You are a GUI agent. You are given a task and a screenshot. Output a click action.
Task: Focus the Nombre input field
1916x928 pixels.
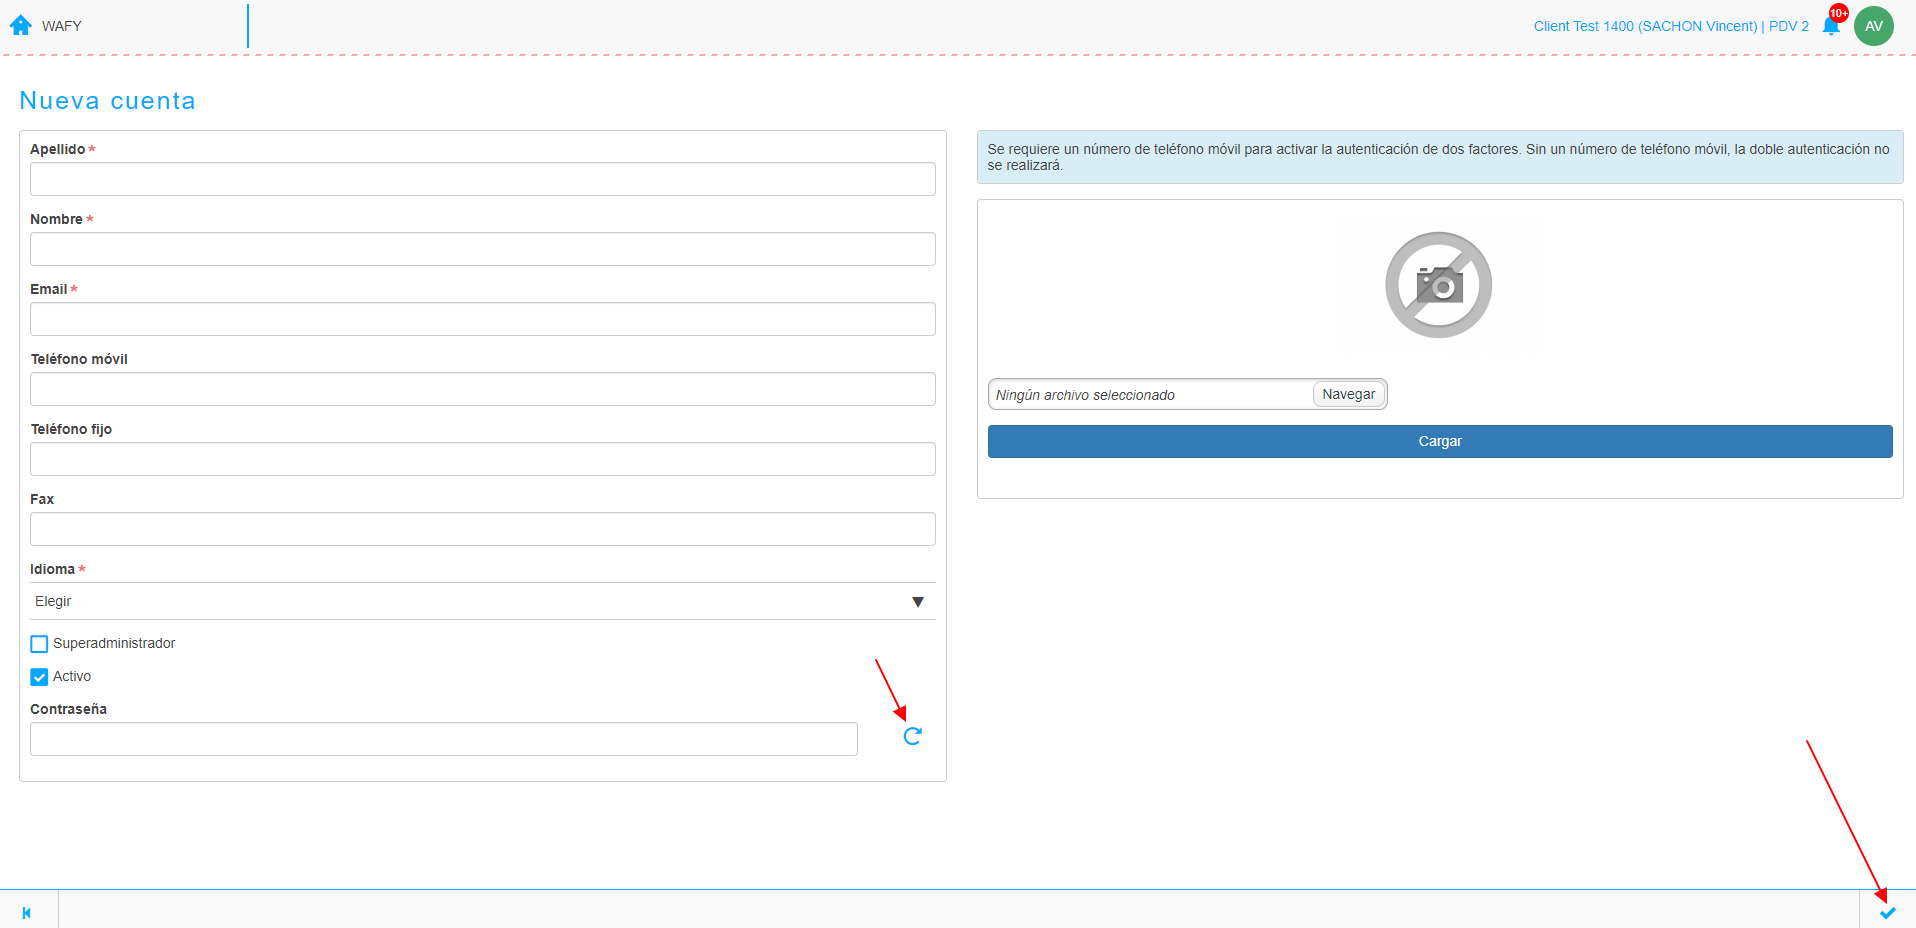(x=483, y=249)
